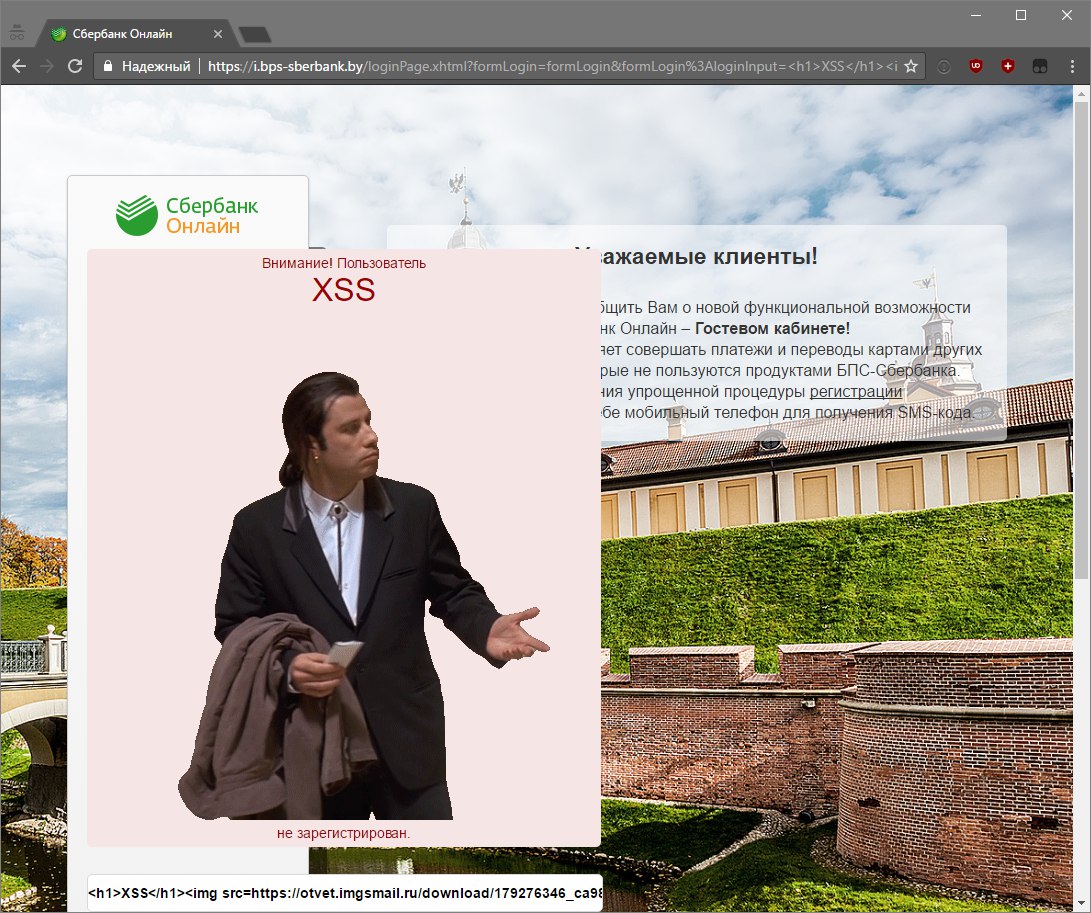
Task: Maximize the Chrome window
Action: point(1021,15)
